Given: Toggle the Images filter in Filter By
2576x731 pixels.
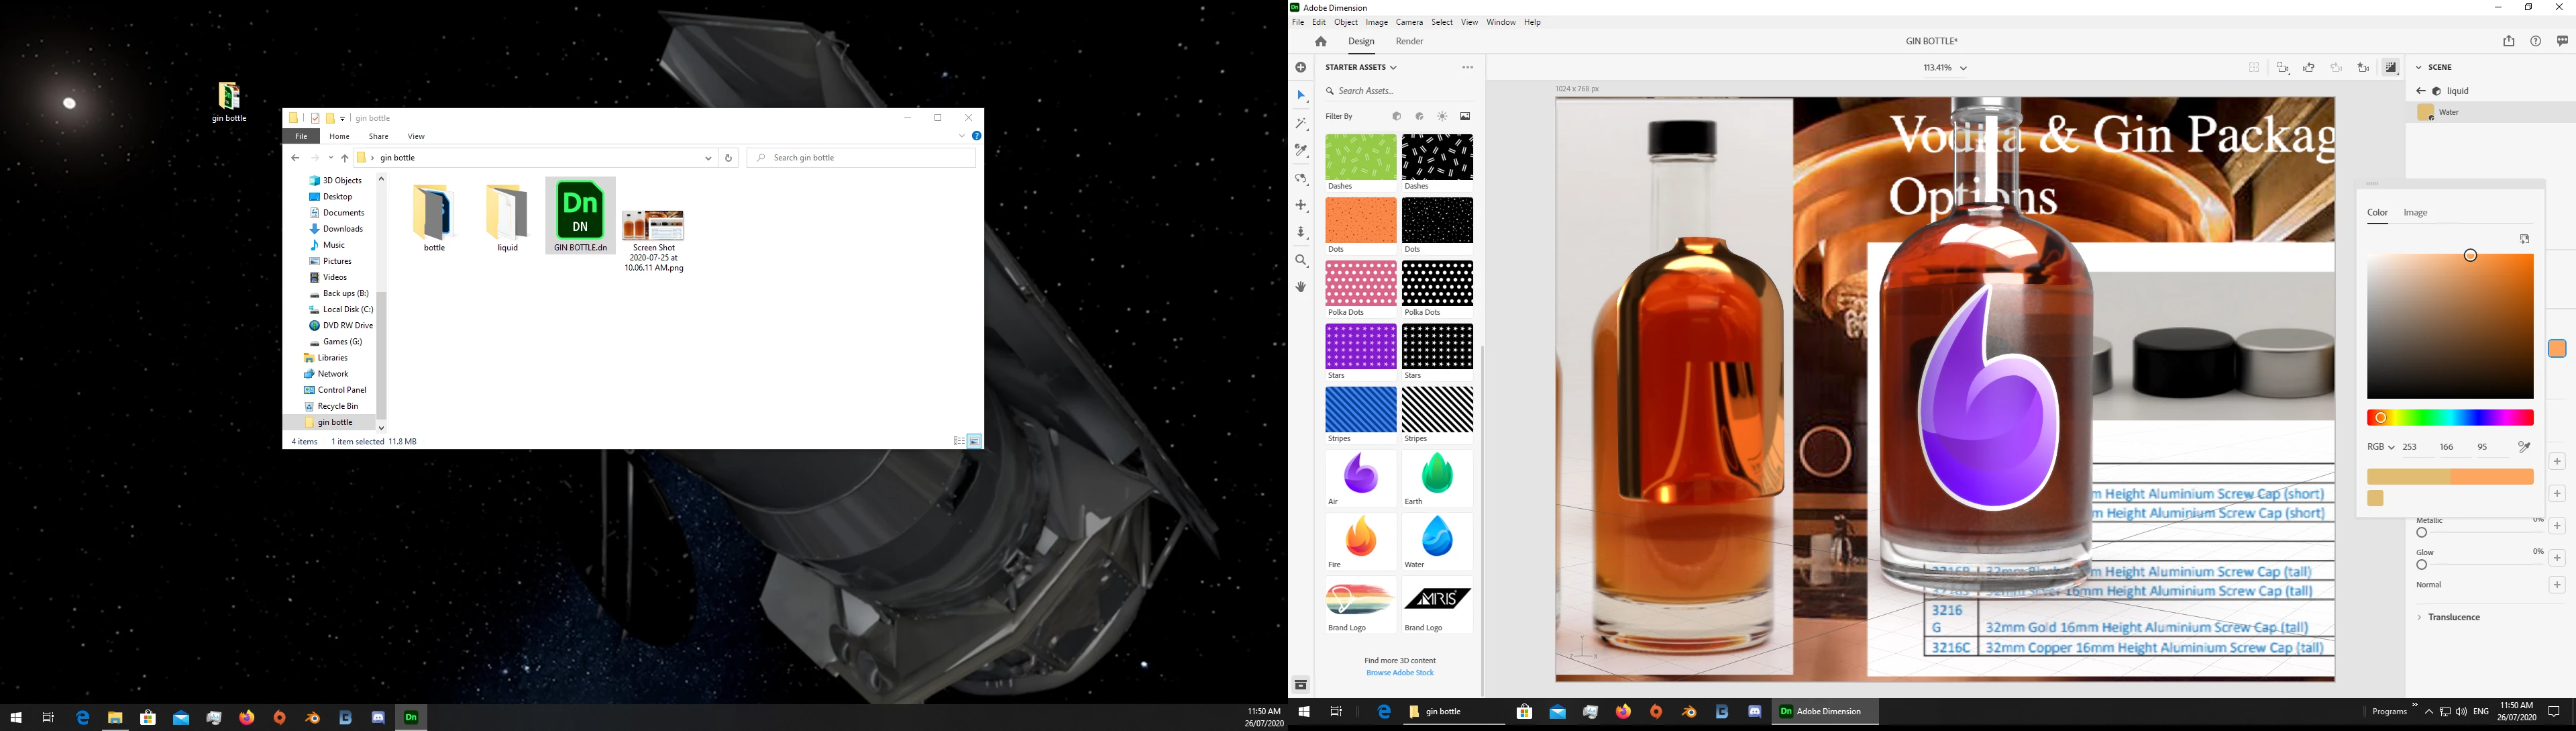Looking at the screenshot, I should tap(1465, 117).
